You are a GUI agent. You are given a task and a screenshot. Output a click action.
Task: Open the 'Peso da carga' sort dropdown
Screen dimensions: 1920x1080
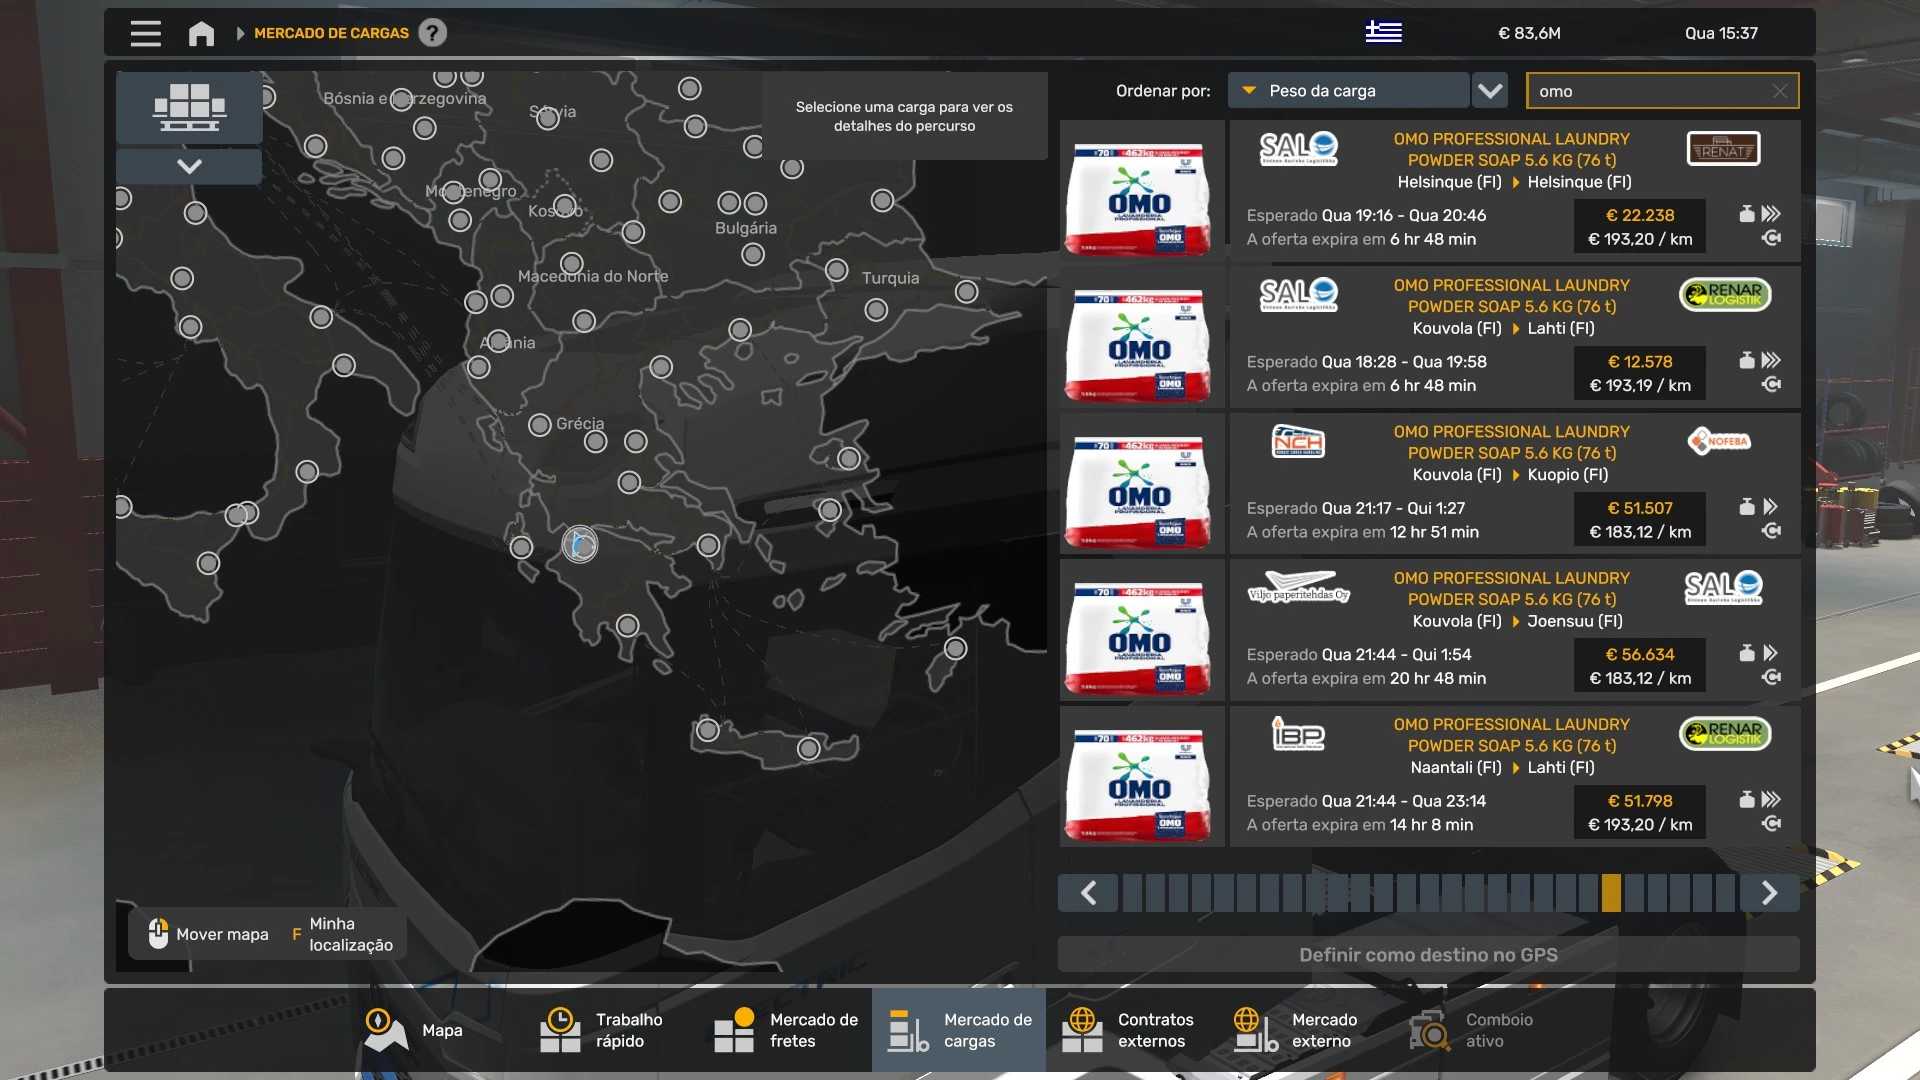point(1349,90)
